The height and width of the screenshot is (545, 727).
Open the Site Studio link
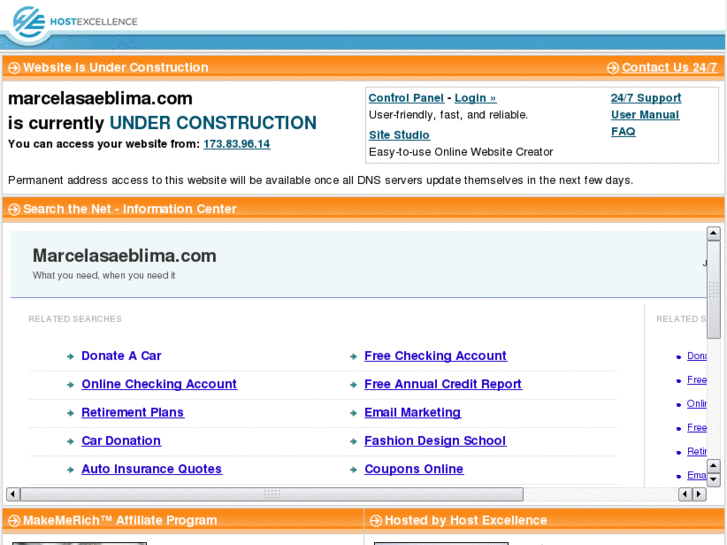(399, 135)
